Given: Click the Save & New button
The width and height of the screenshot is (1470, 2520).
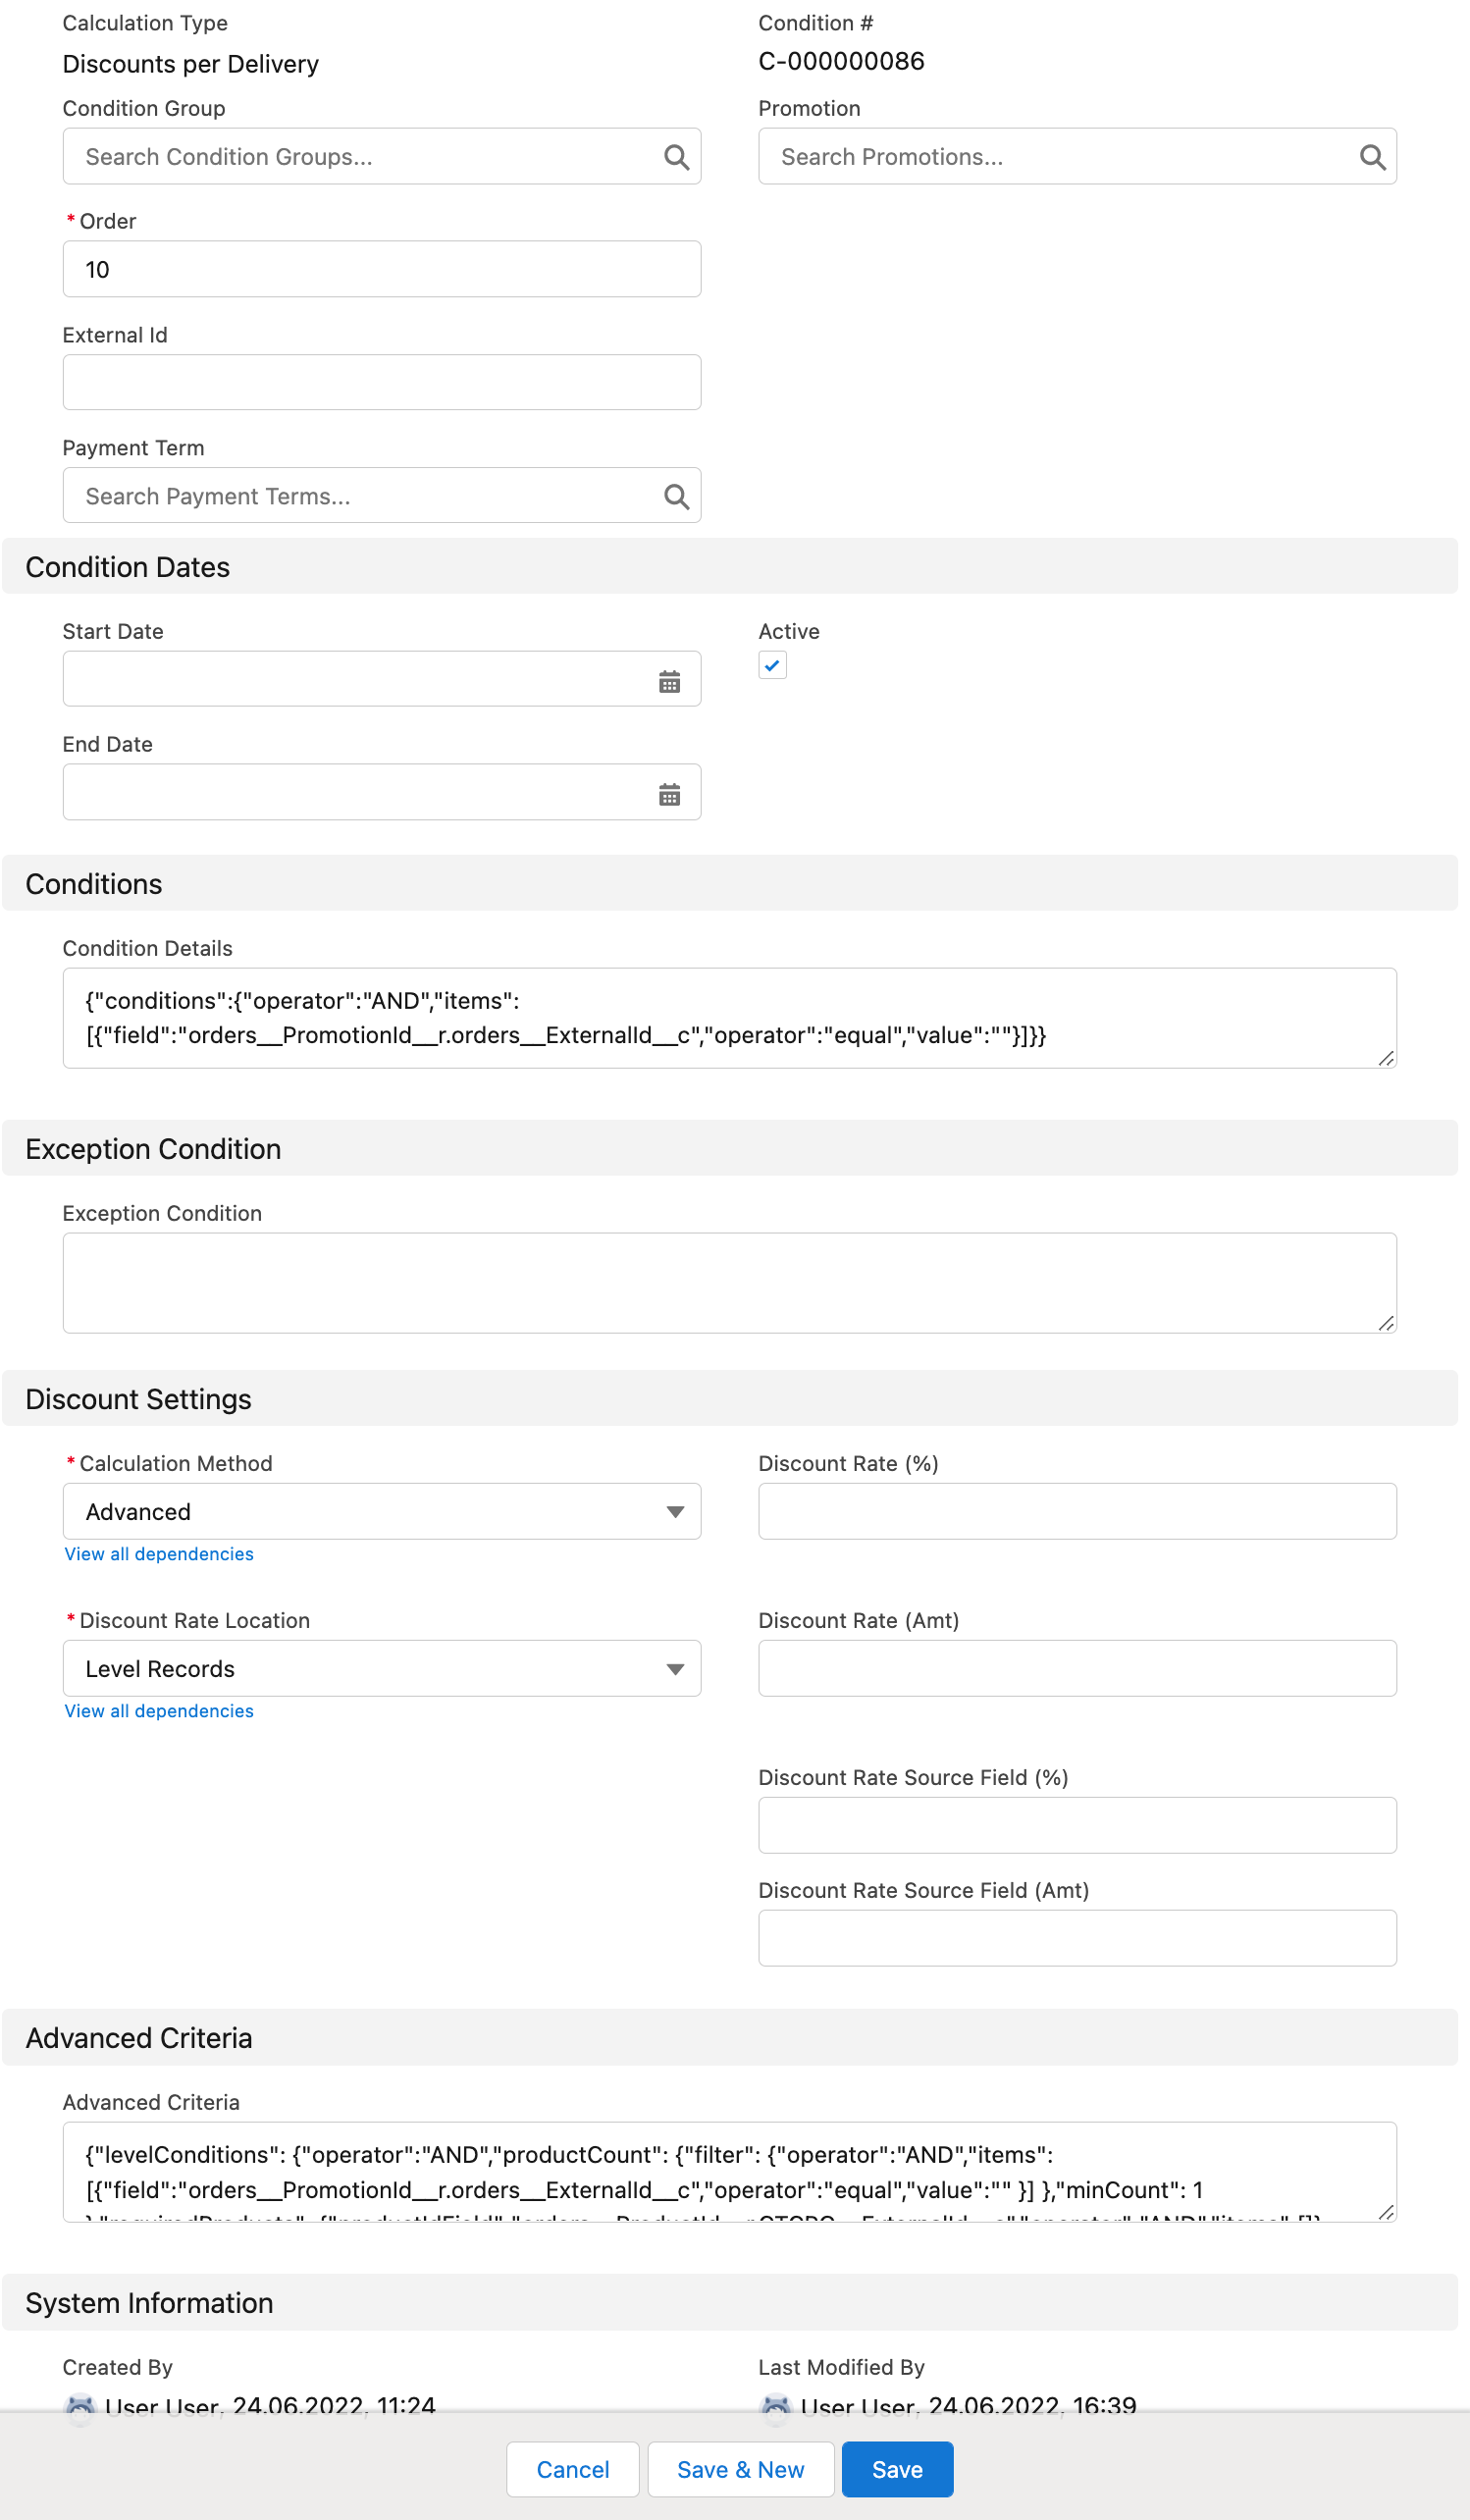Looking at the screenshot, I should 740,2469.
